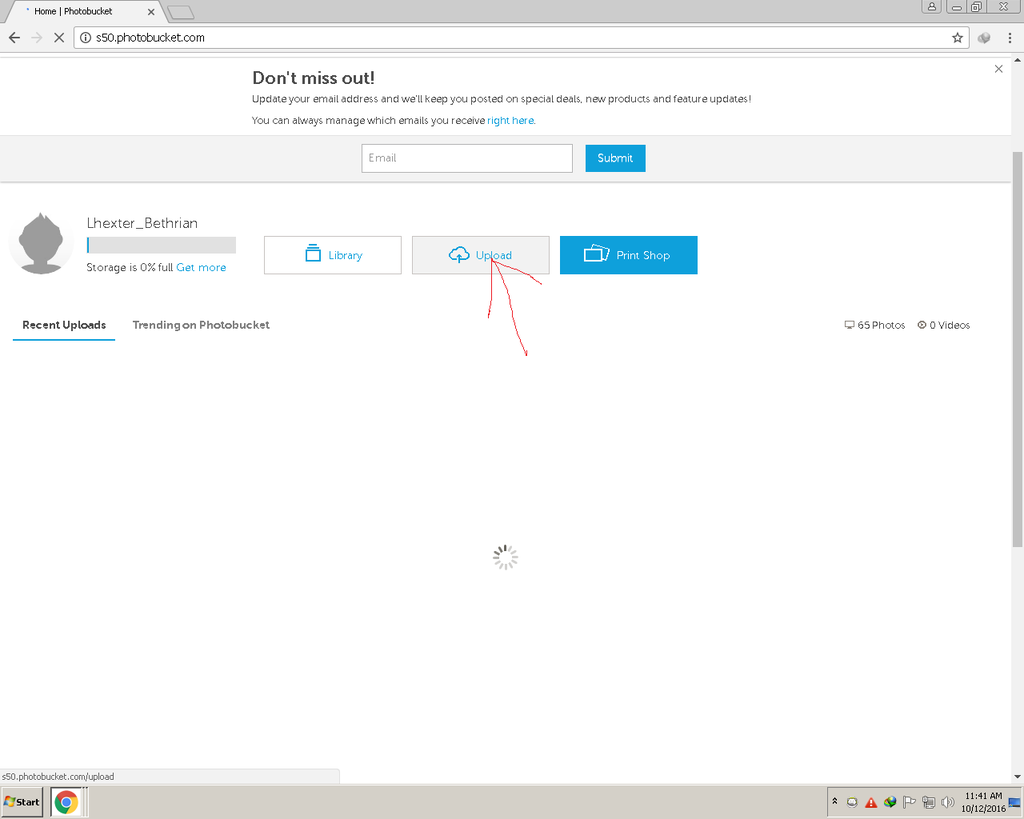Bookmark this page with the star icon
Screen dimensions: 1024x819
(957, 38)
